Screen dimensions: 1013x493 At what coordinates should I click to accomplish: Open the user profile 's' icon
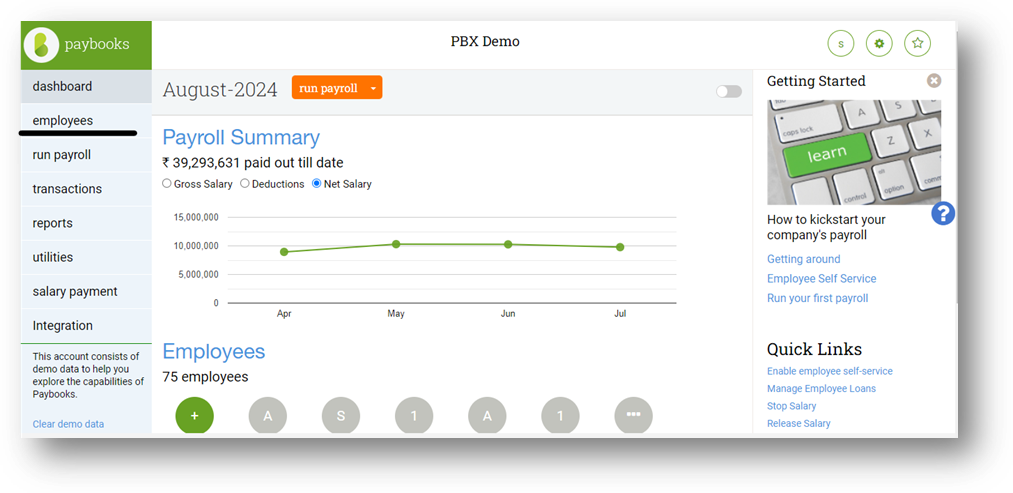841,44
